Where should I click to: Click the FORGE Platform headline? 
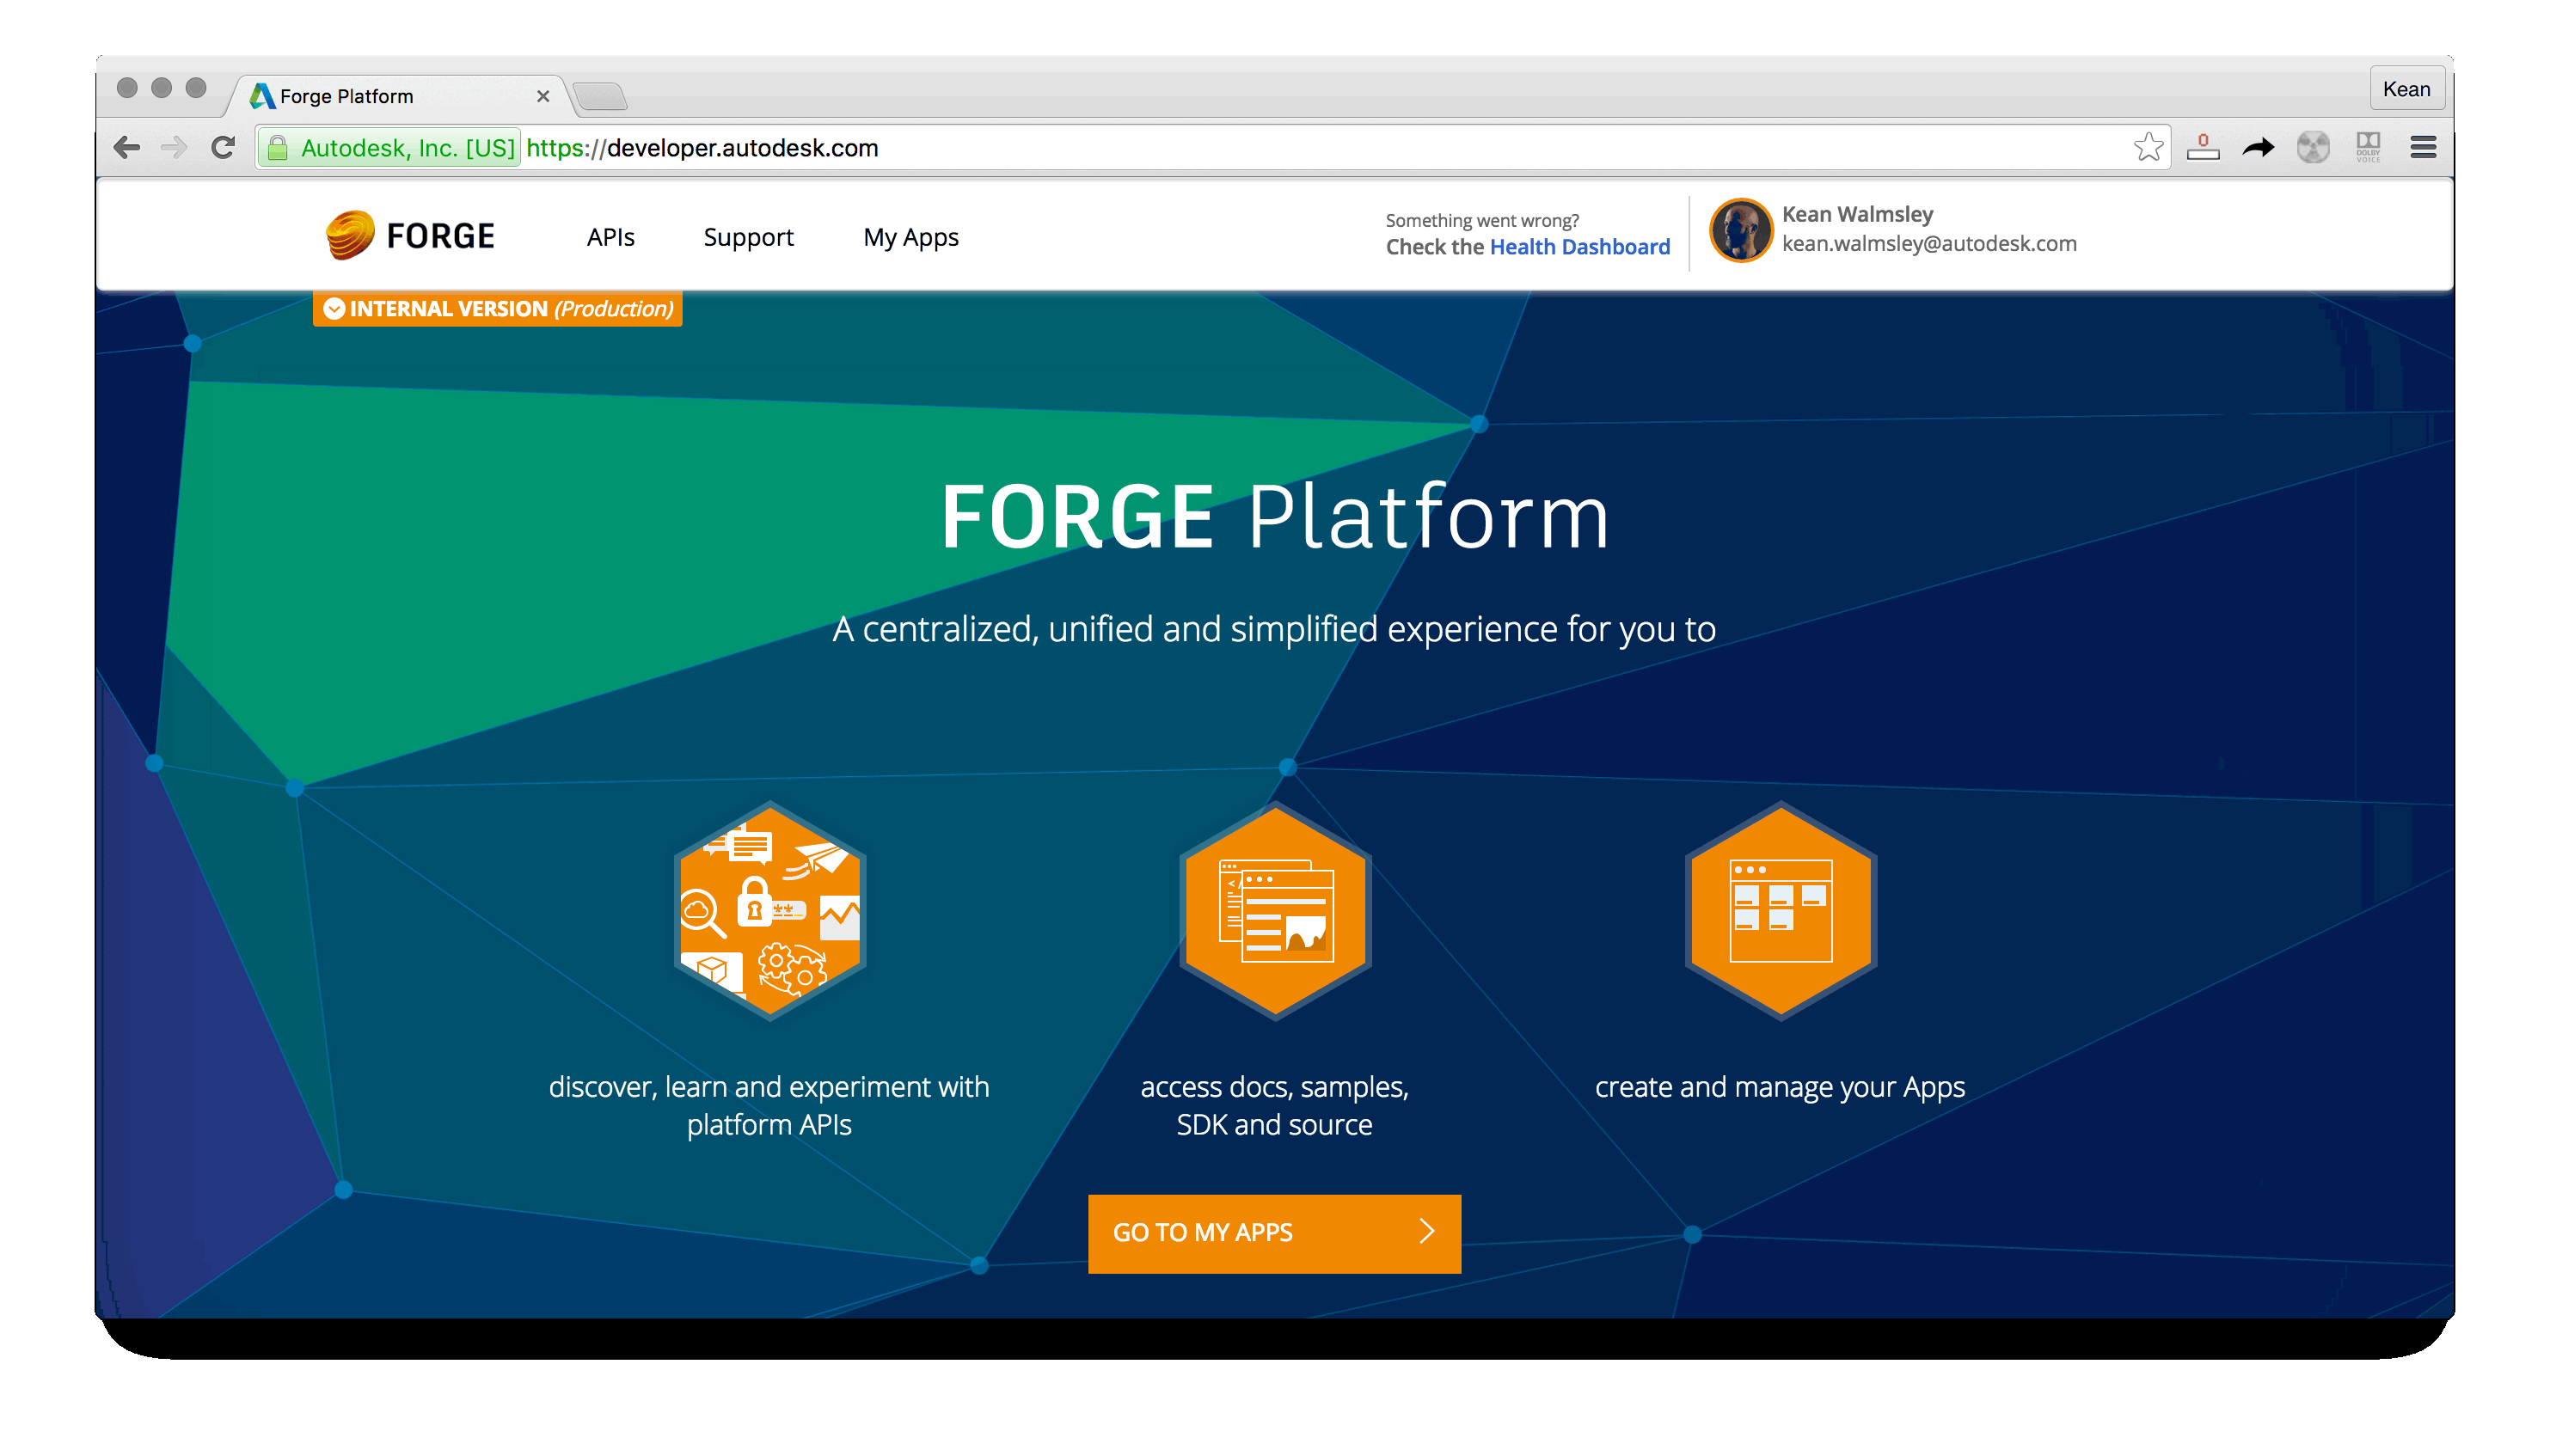coord(1275,517)
